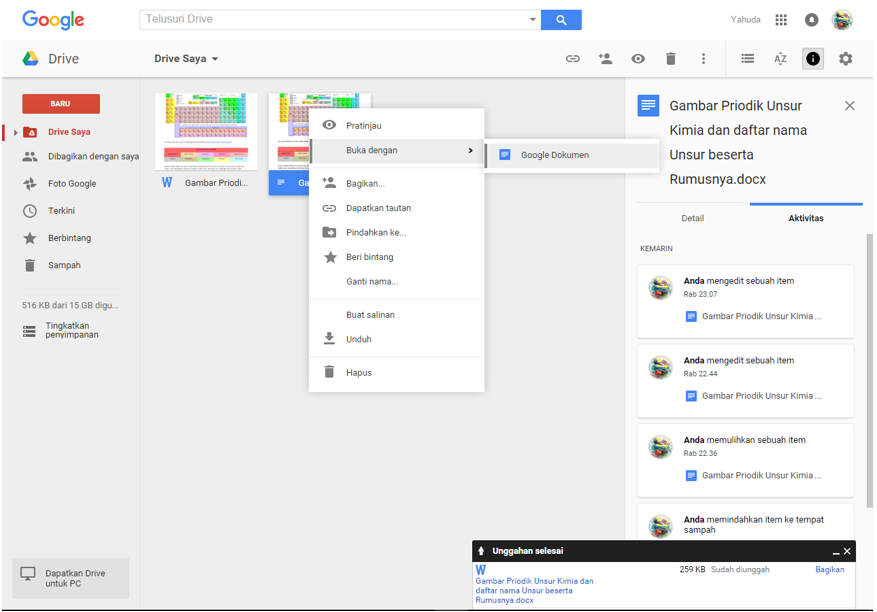Expand the search options dropdown arrow
Screen dimensions: 877x612
point(532,20)
